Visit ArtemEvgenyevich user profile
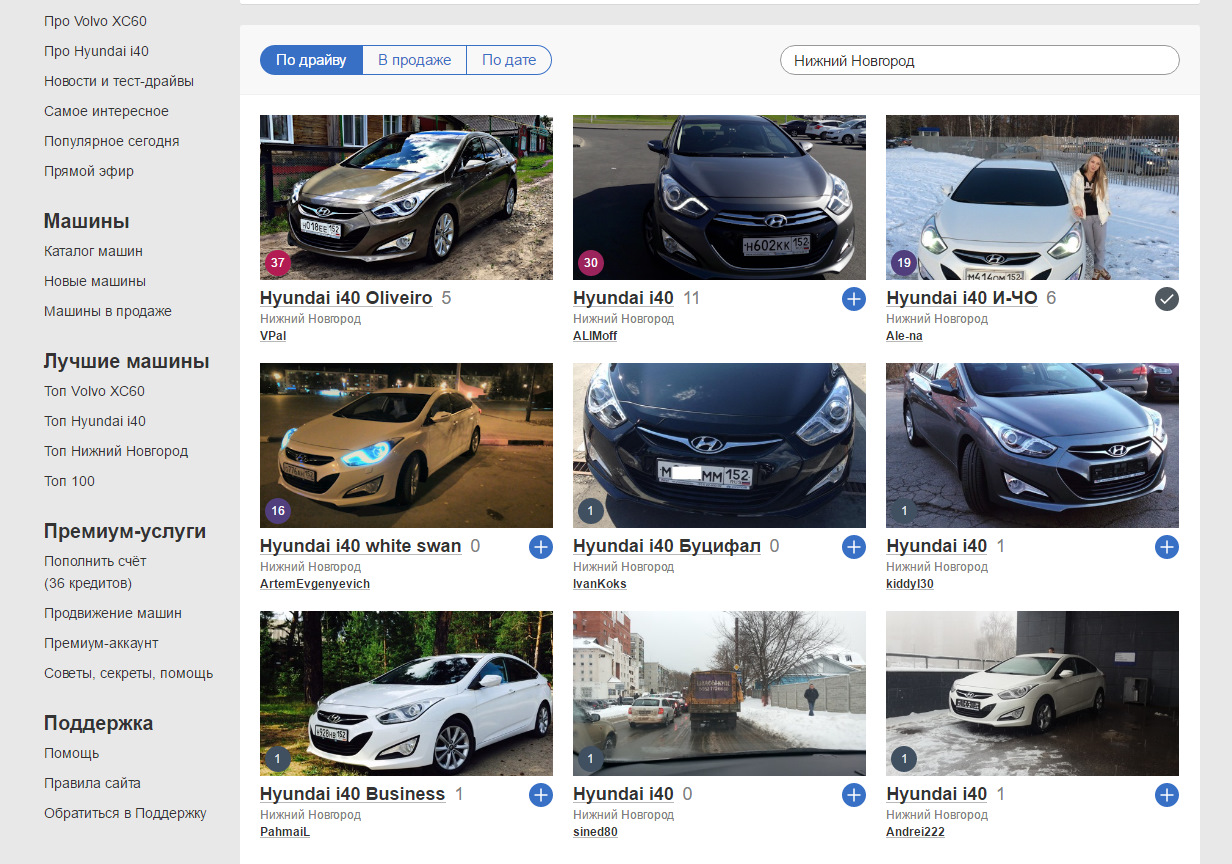 click(x=315, y=584)
